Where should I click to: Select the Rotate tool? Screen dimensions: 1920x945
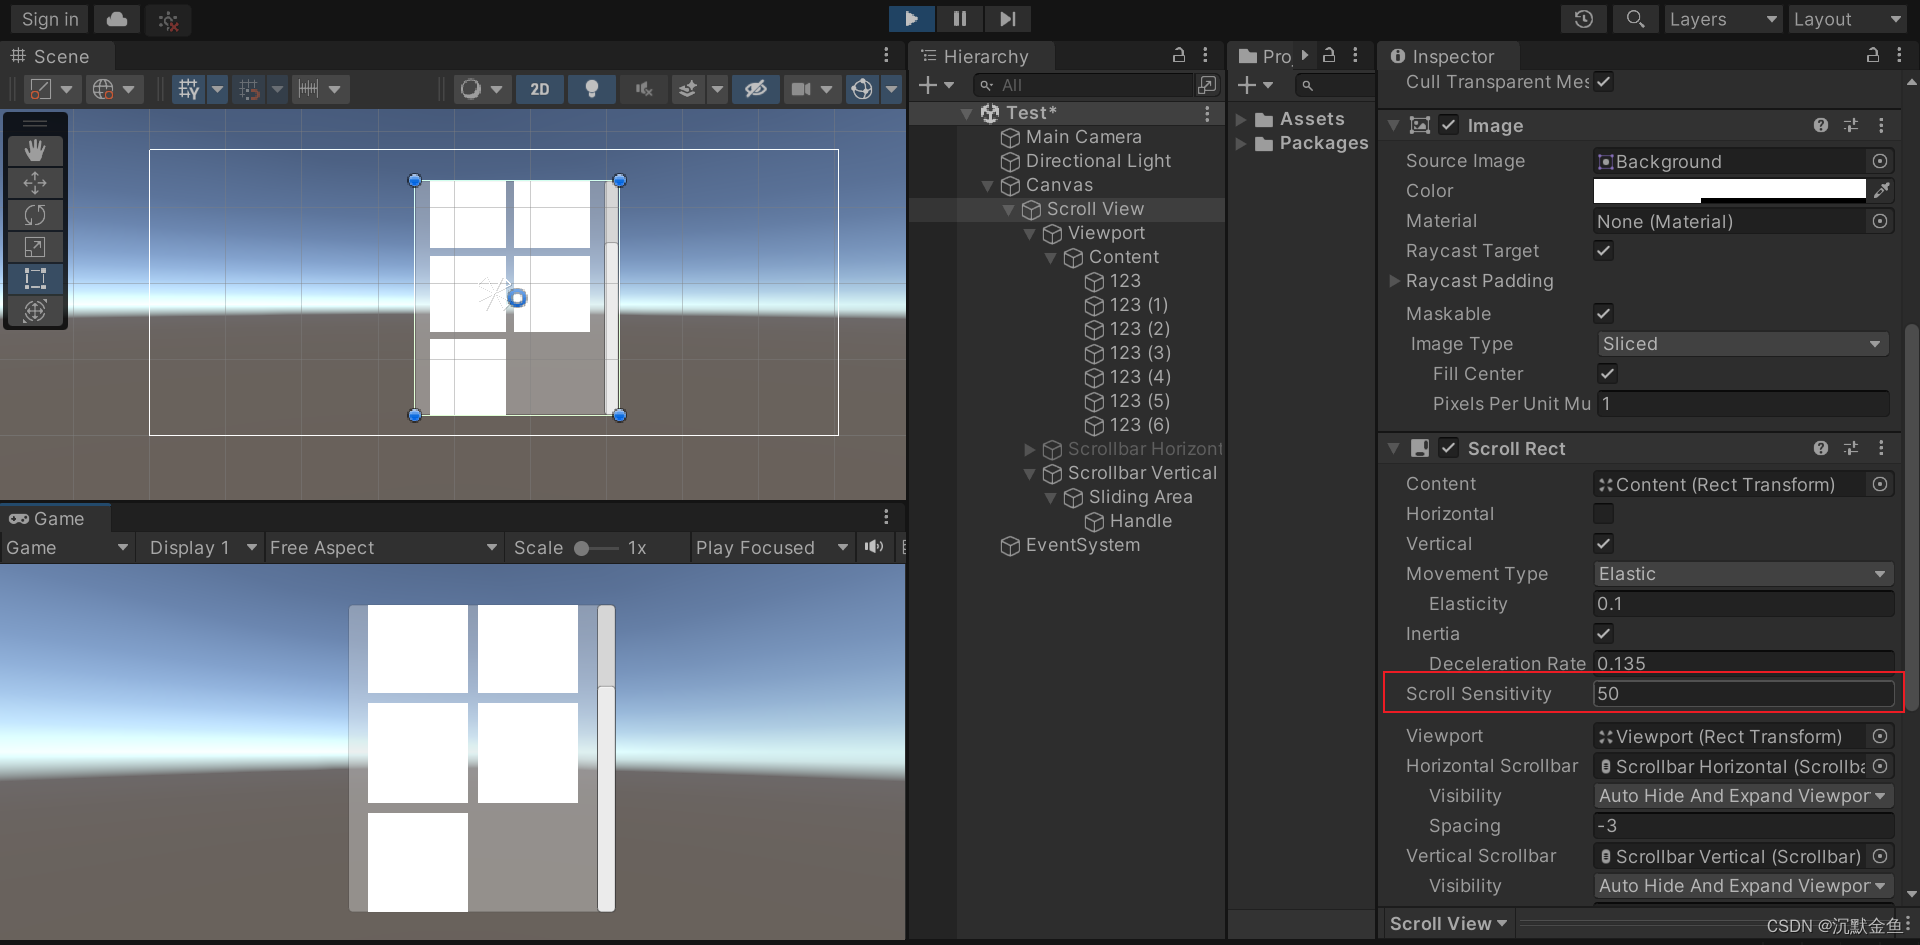tap(35, 215)
